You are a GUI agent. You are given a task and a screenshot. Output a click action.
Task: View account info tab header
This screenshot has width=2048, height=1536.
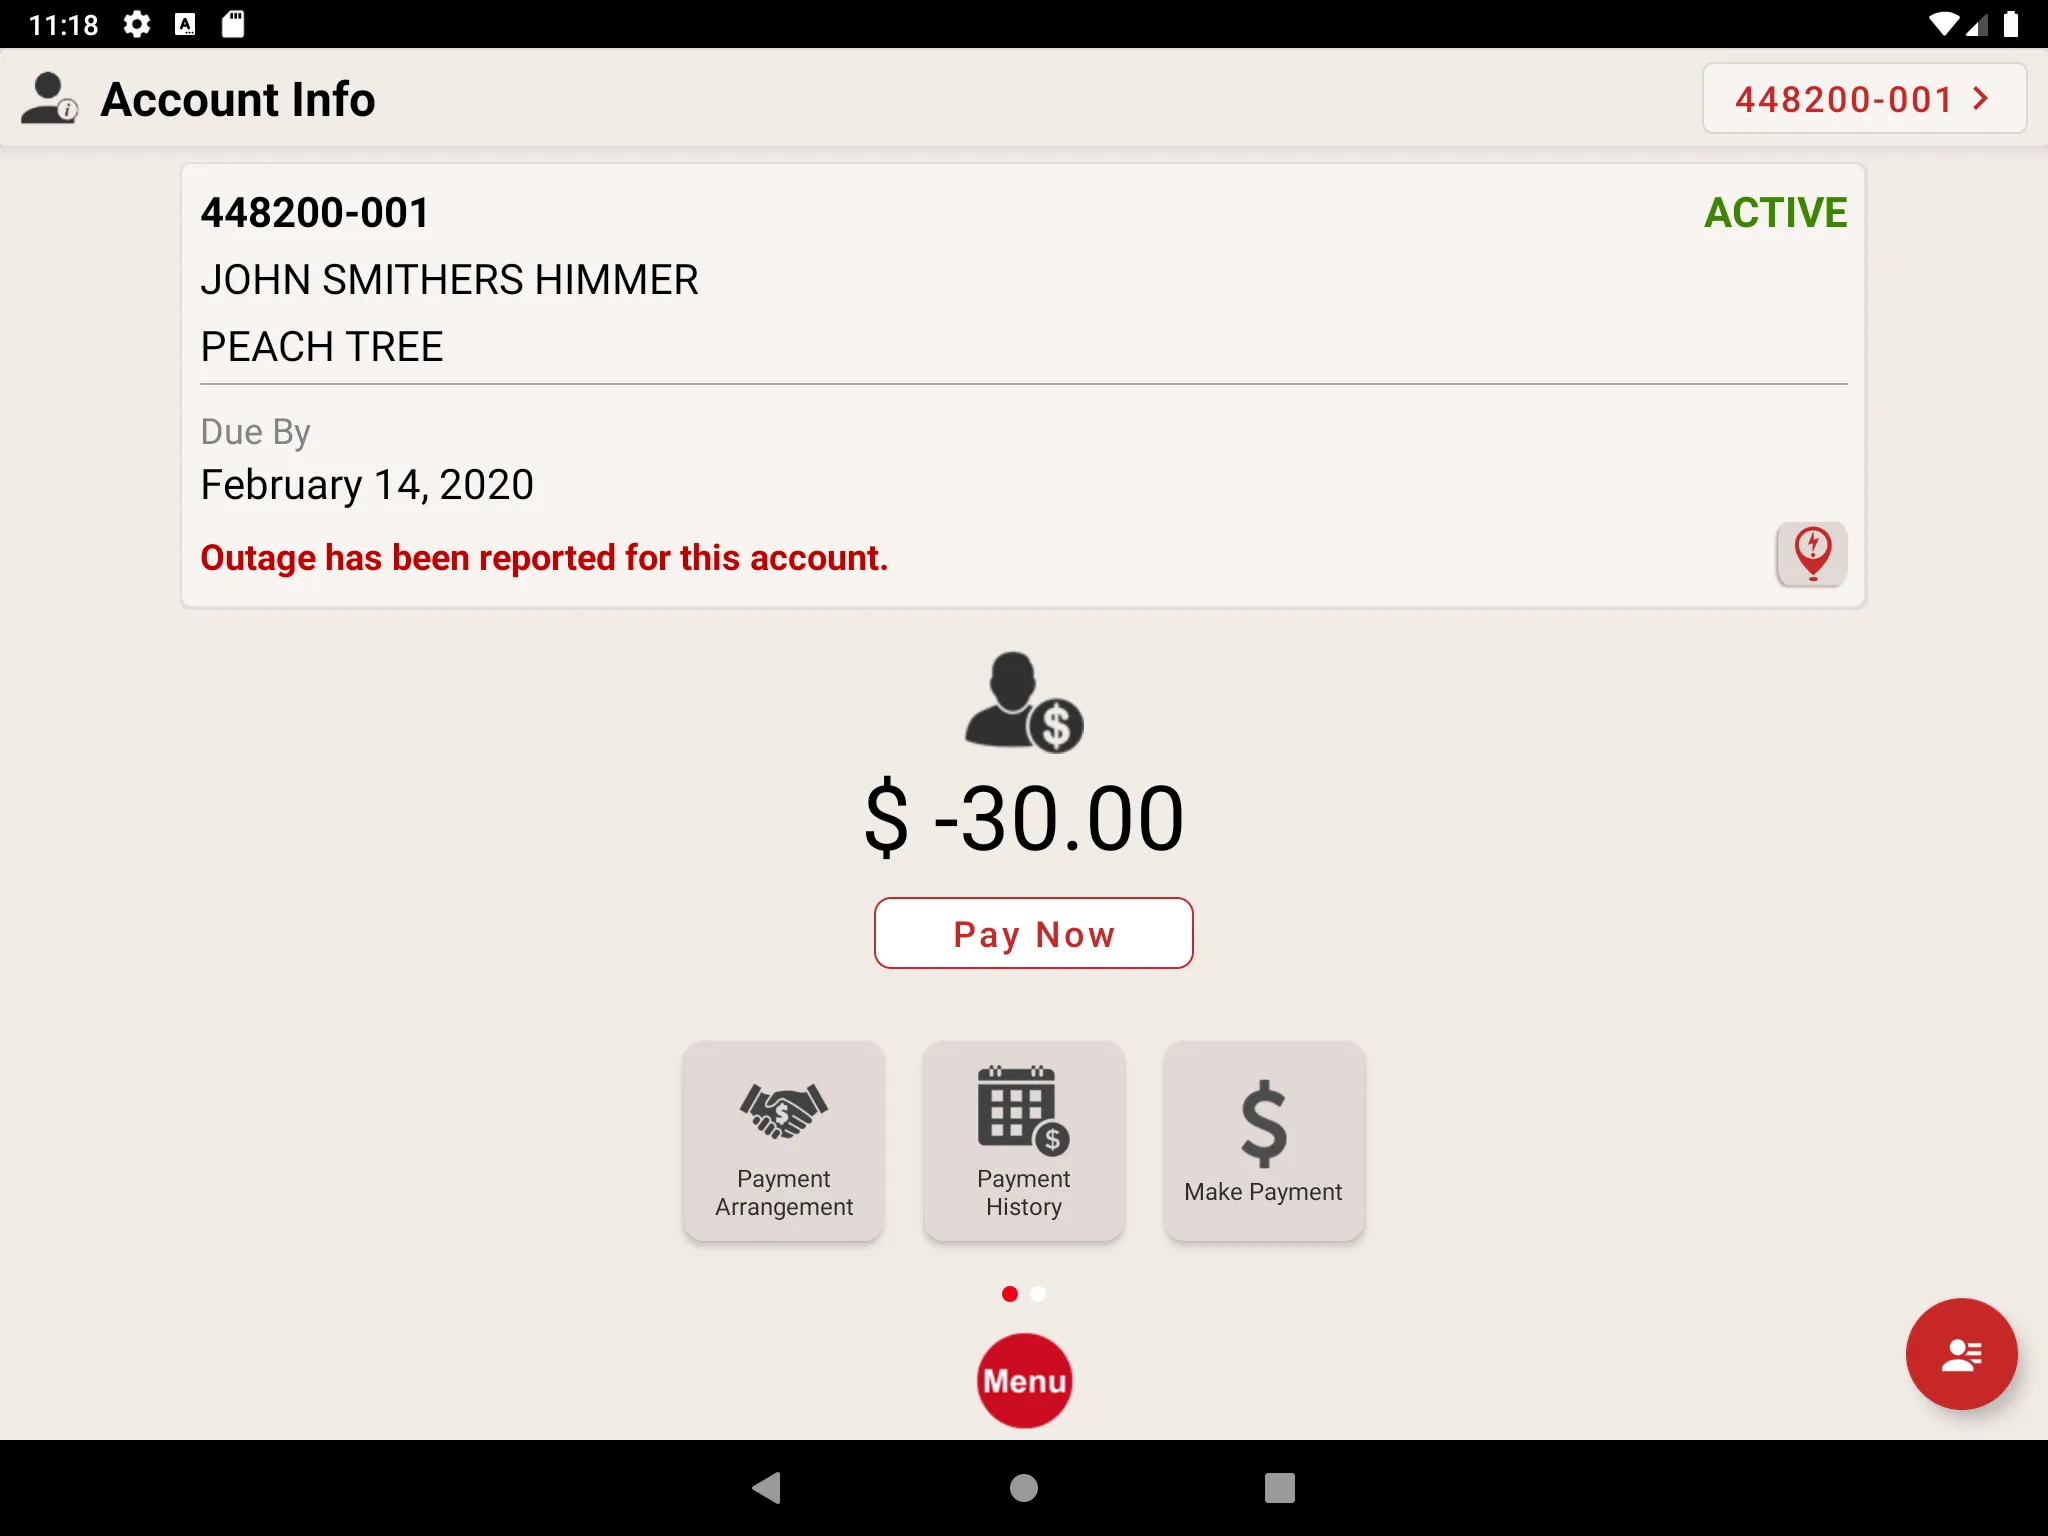pyautogui.click(x=240, y=98)
